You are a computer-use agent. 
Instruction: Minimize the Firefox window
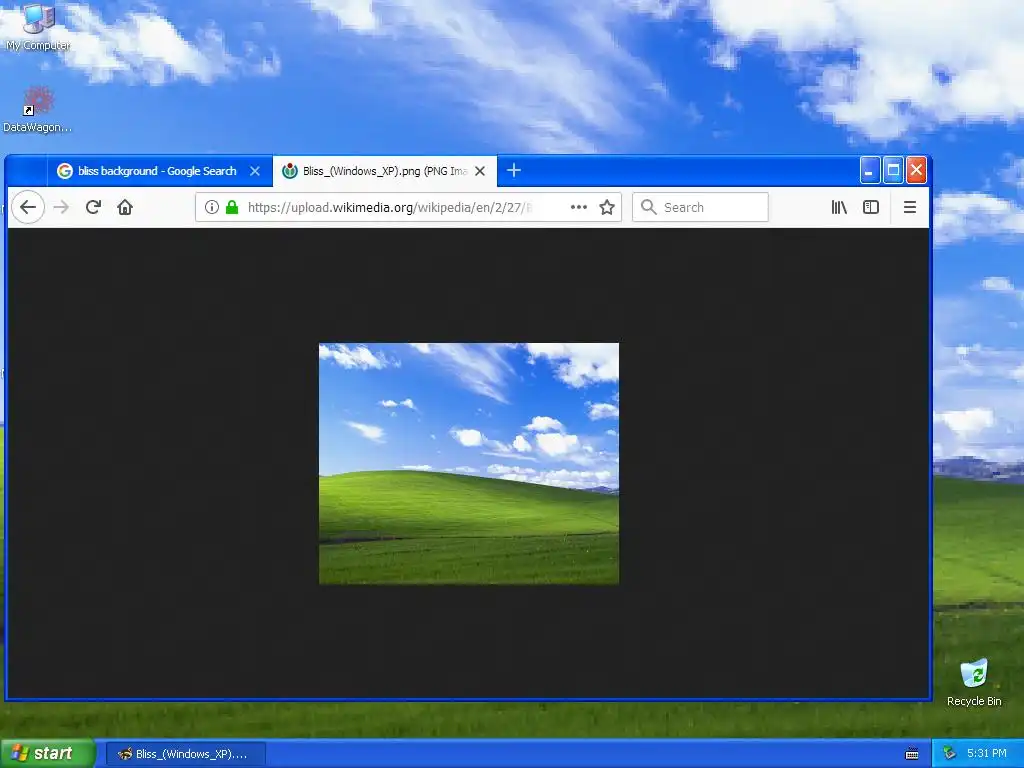tap(869, 170)
